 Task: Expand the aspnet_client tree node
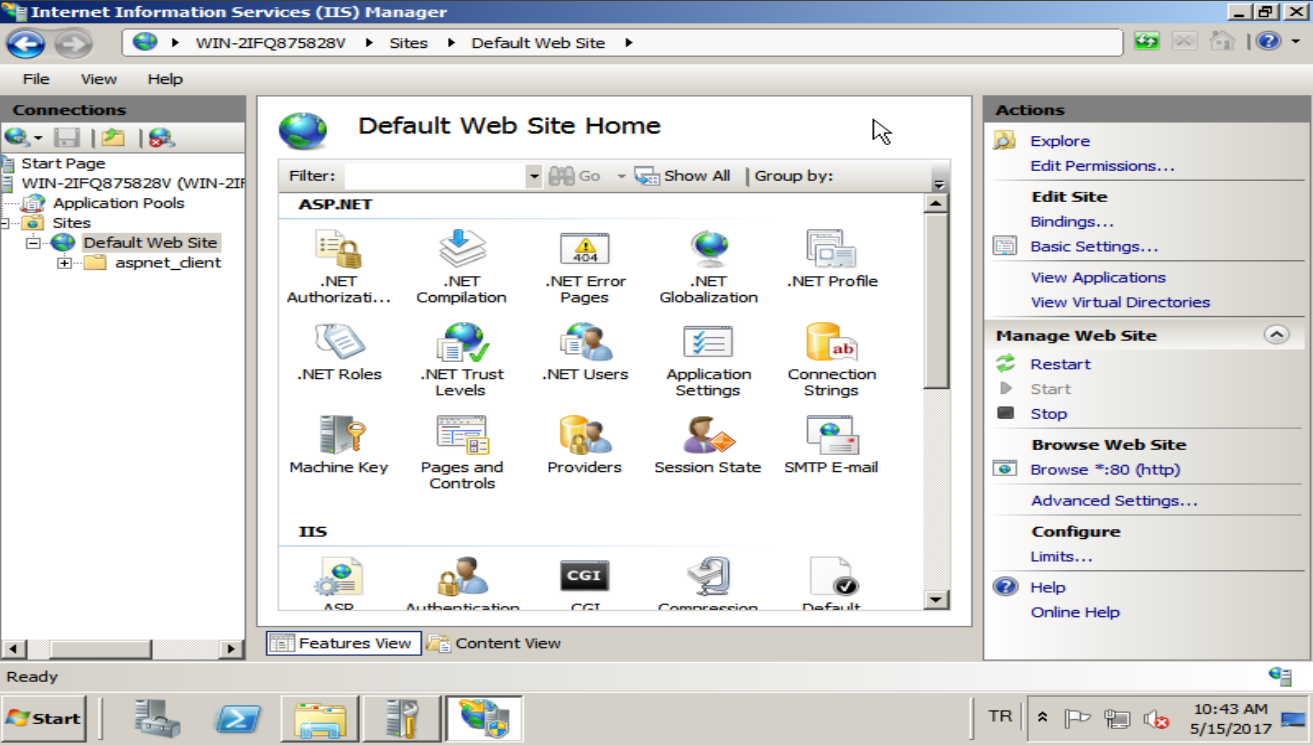pos(64,263)
